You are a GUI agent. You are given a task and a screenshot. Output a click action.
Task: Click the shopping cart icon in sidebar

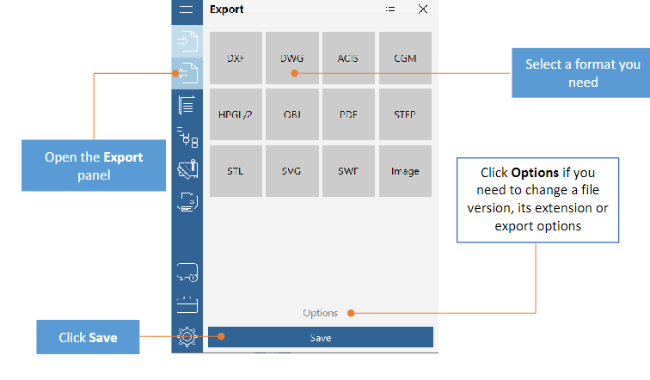click(x=187, y=272)
